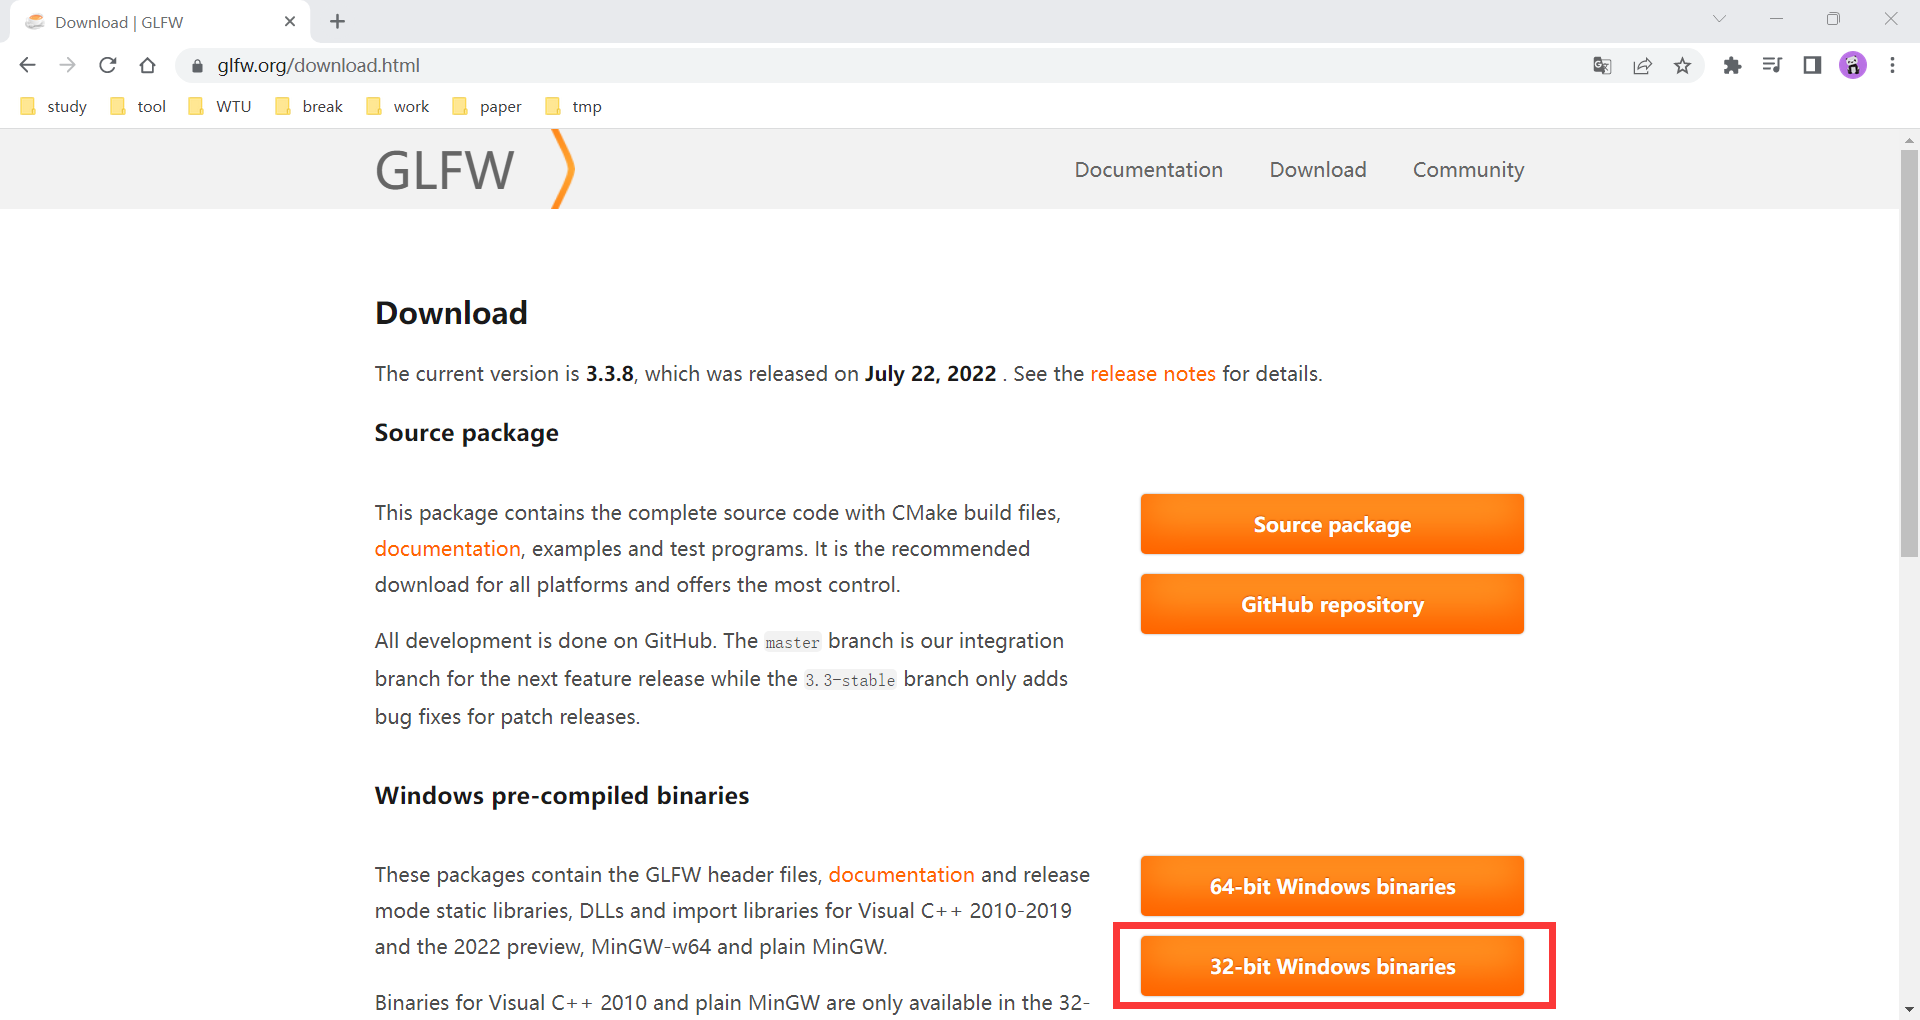The width and height of the screenshot is (1920, 1020).
Task: Click the Source package button
Action: pyautogui.click(x=1332, y=524)
